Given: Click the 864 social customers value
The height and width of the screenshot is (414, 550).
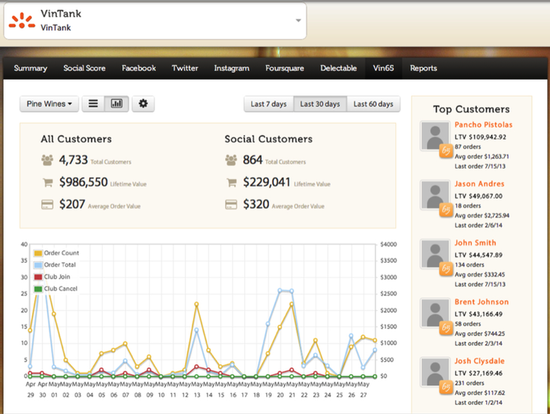Looking at the screenshot, I should tap(253, 160).
